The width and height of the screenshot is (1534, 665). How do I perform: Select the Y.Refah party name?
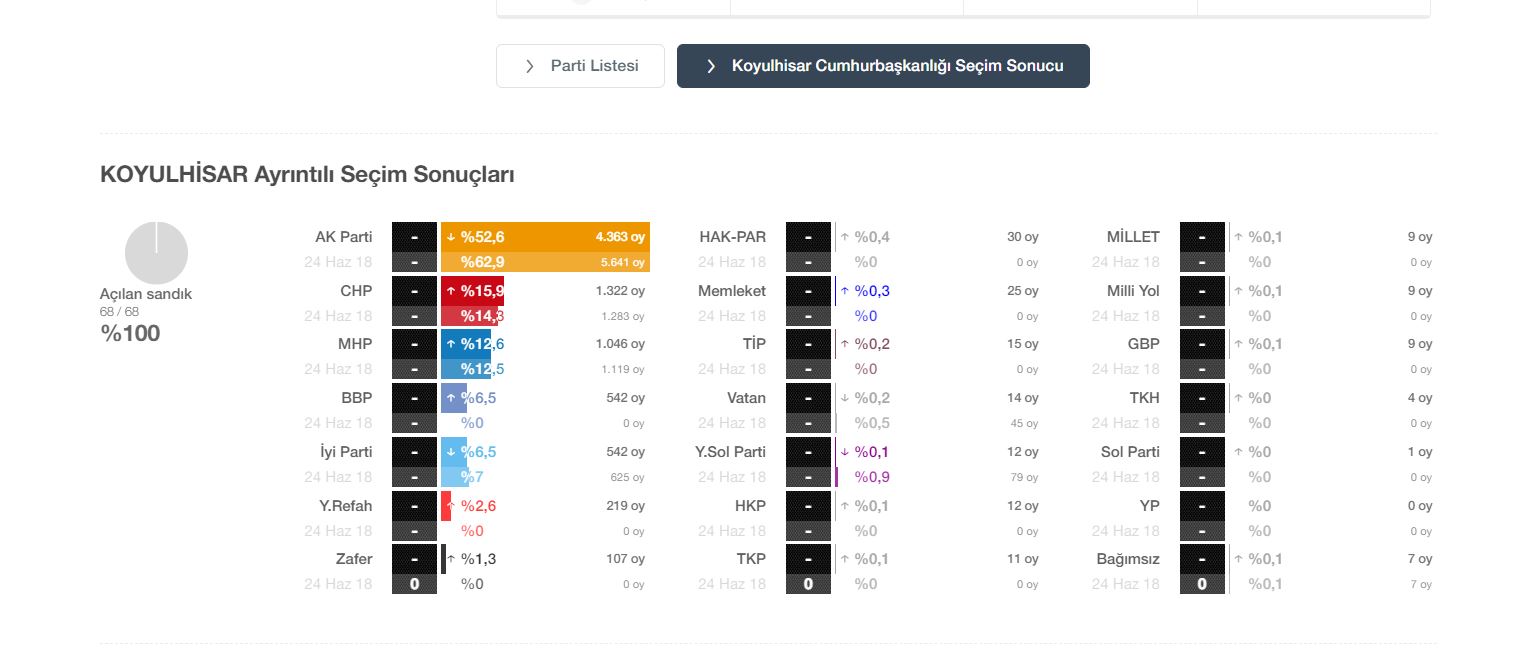pos(346,506)
